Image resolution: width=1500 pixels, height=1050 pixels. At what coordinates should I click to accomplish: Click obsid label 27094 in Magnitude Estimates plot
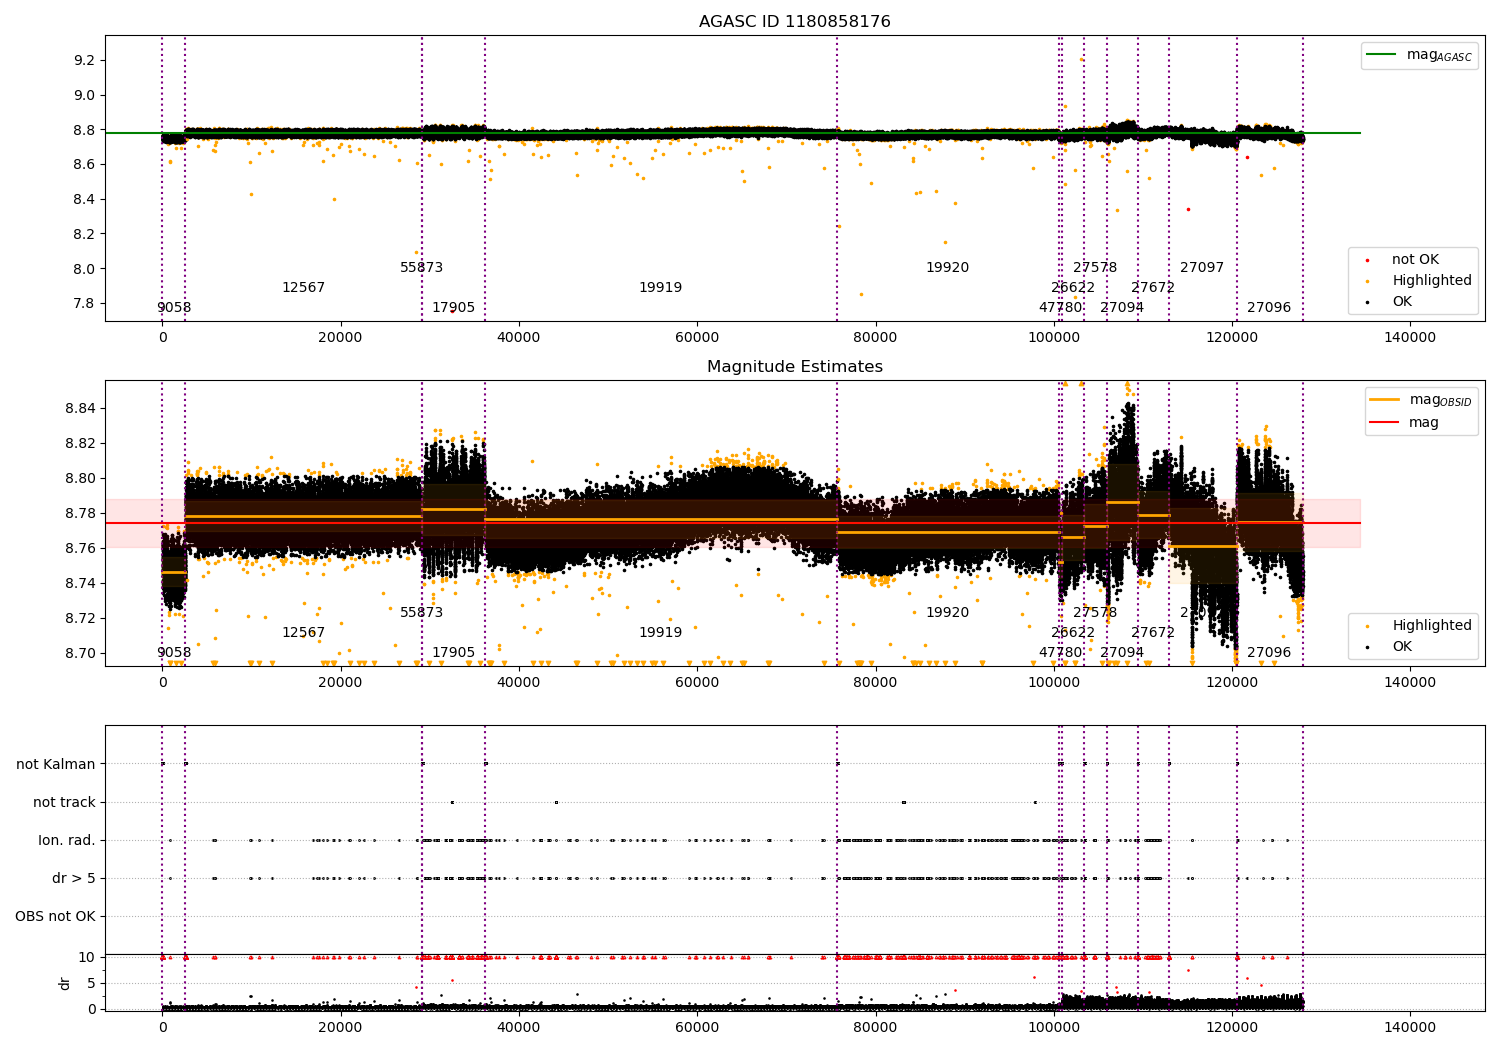[1122, 653]
